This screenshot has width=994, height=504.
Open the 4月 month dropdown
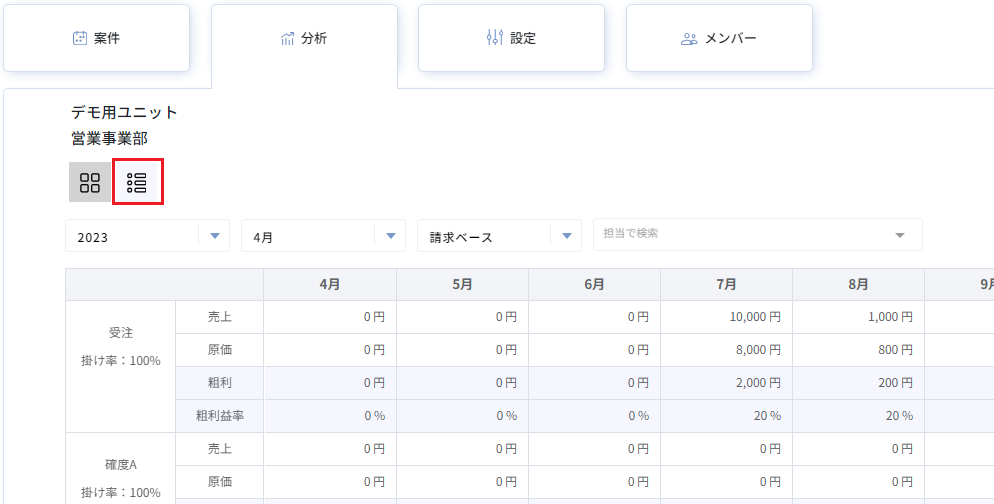pos(323,236)
